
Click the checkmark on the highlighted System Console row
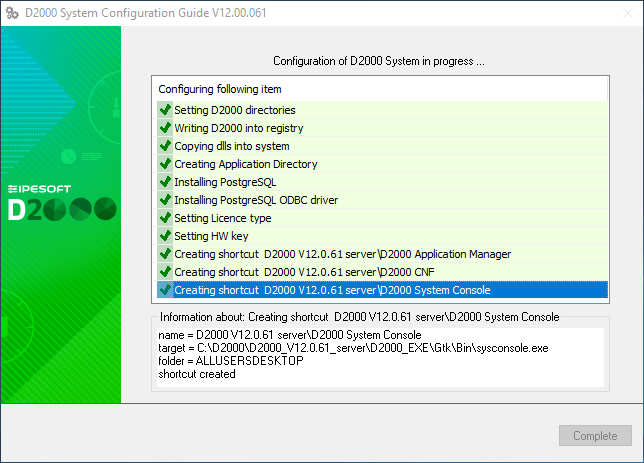(x=165, y=290)
